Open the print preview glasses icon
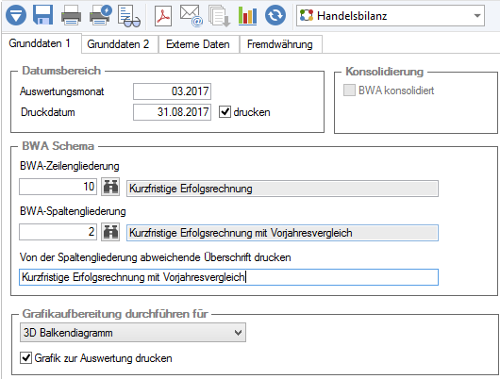The width and height of the screenshot is (500, 379). pyautogui.click(x=129, y=16)
